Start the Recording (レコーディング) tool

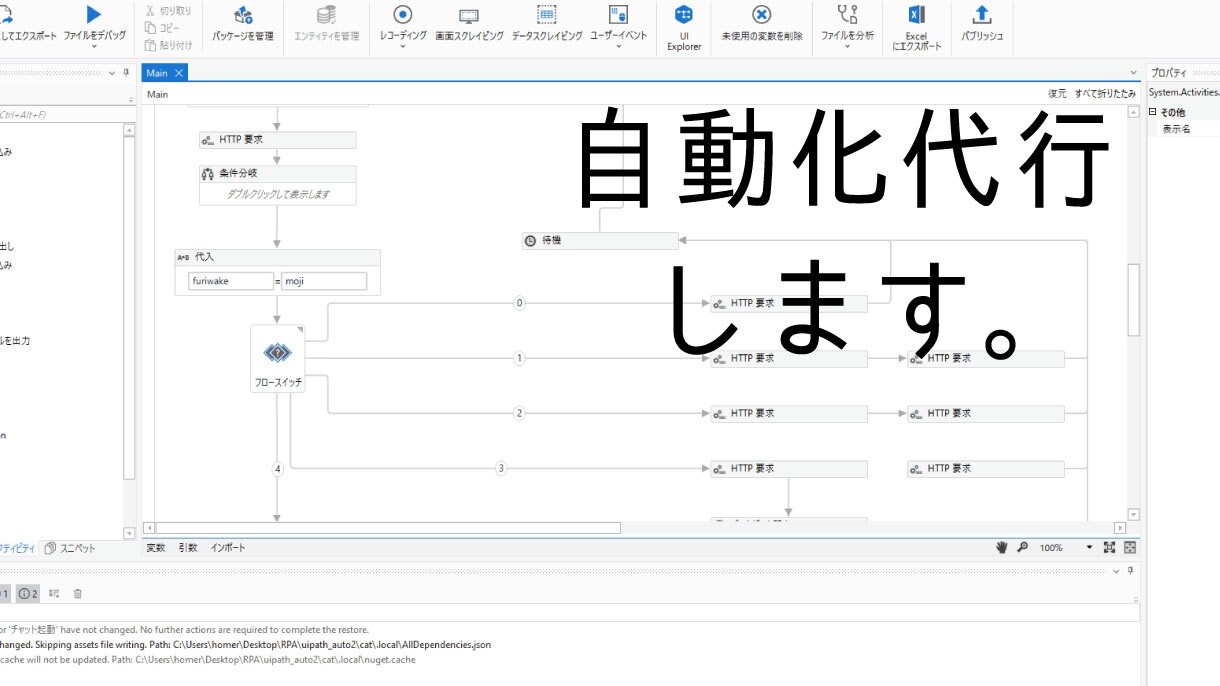(403, 25)
